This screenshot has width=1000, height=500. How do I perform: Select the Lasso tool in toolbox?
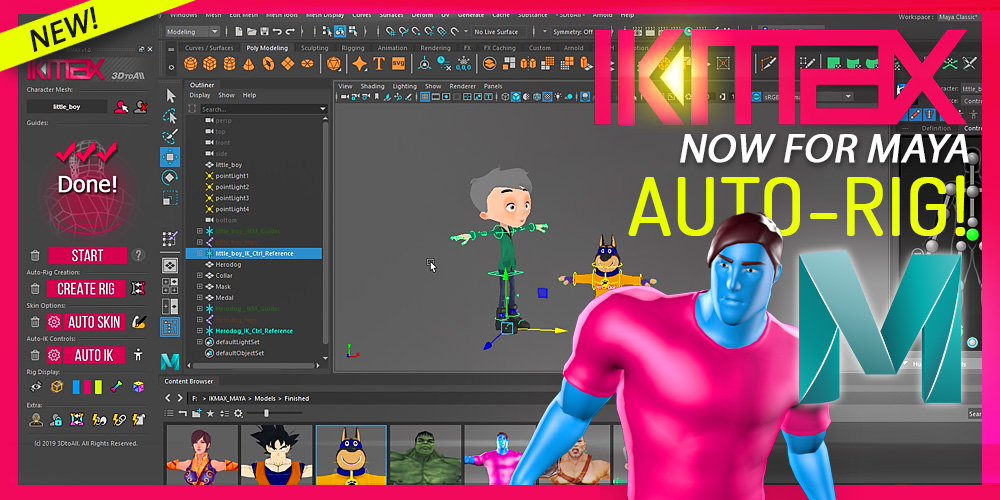point(170,115)
